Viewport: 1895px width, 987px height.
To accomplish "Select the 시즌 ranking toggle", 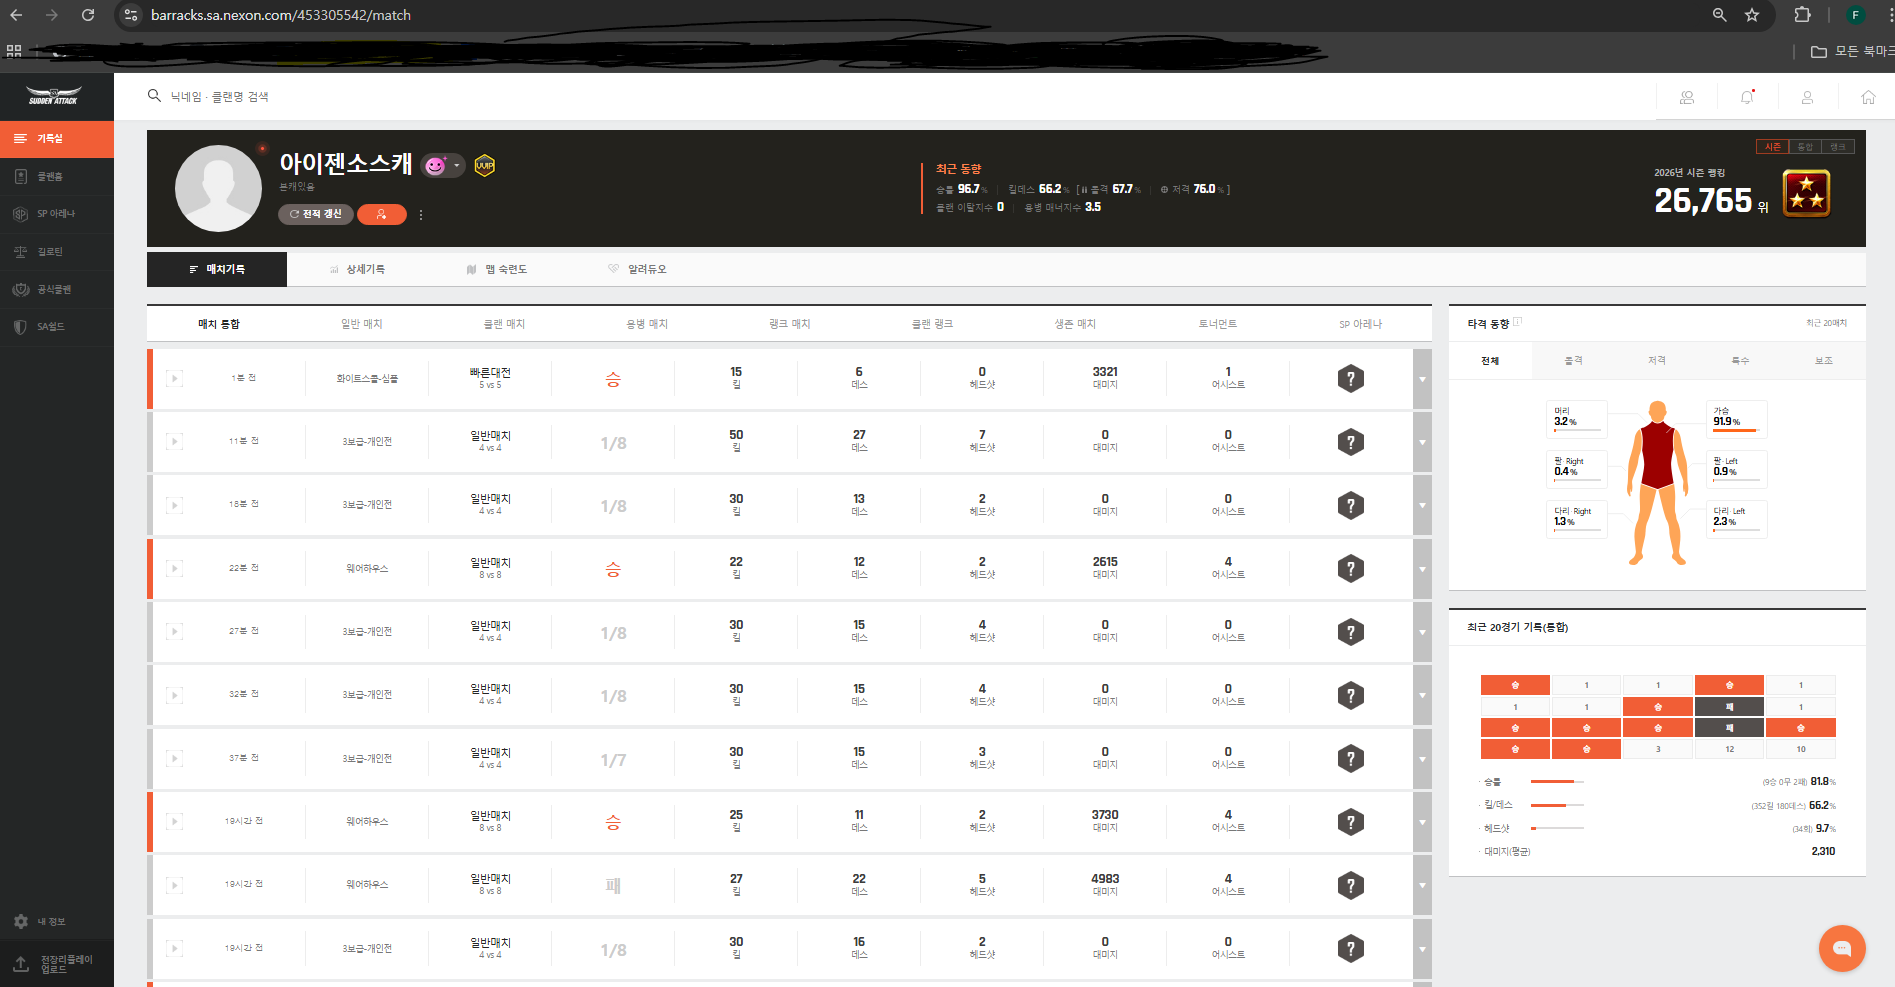I will pyautogui.click(x=1772, y=147).
